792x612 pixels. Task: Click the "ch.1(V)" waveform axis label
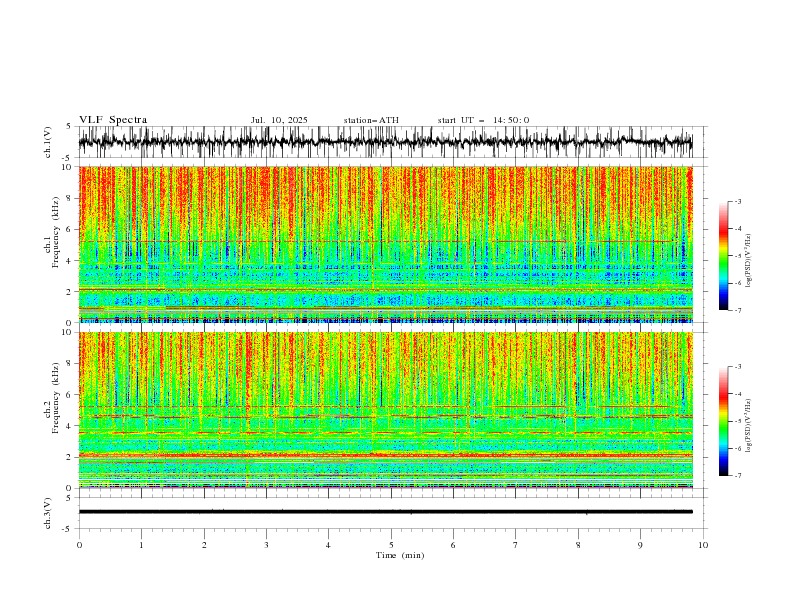48,142
